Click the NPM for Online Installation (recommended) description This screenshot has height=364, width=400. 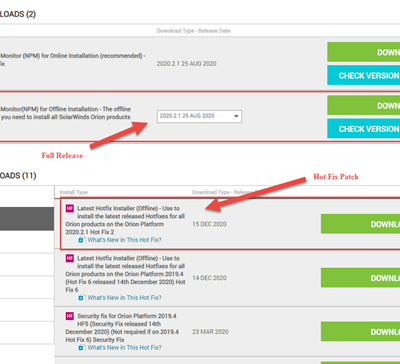pyautogui.click(x=73, y=60)
